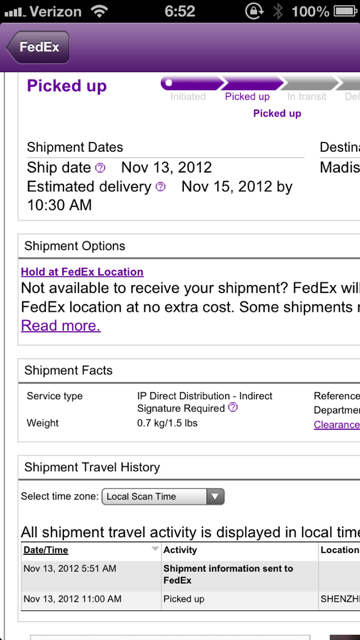Tap the Wi-Fi status icon

100,11
